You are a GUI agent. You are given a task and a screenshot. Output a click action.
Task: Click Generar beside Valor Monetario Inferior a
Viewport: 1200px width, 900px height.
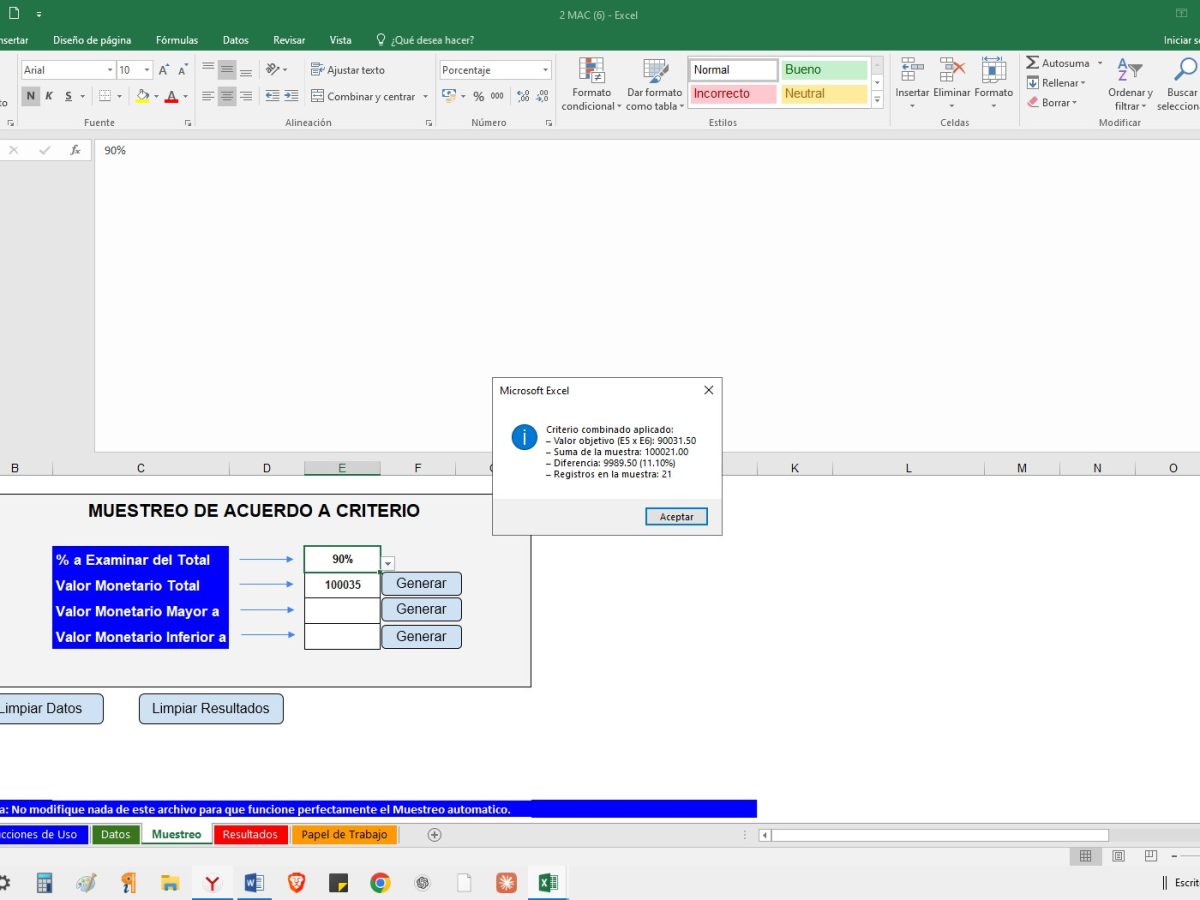click(x=421, y=636)
